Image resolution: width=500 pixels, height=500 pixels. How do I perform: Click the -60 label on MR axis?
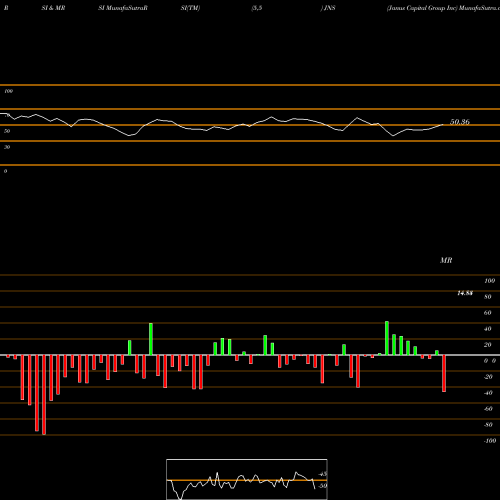[x=488, y=409]
